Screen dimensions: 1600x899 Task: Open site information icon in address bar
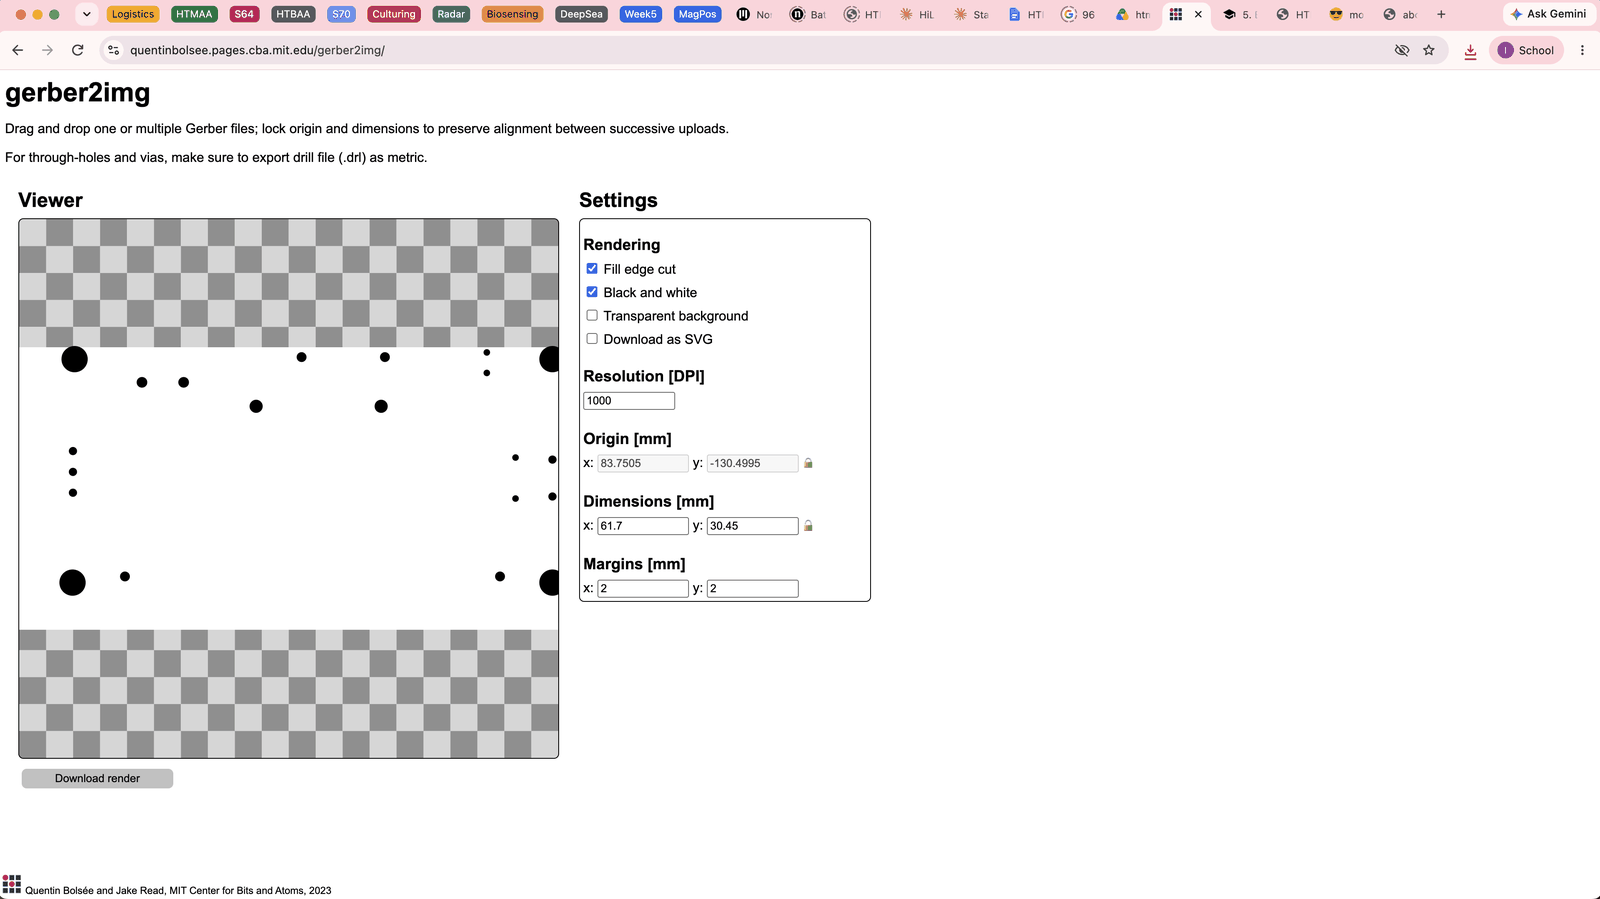114,50
